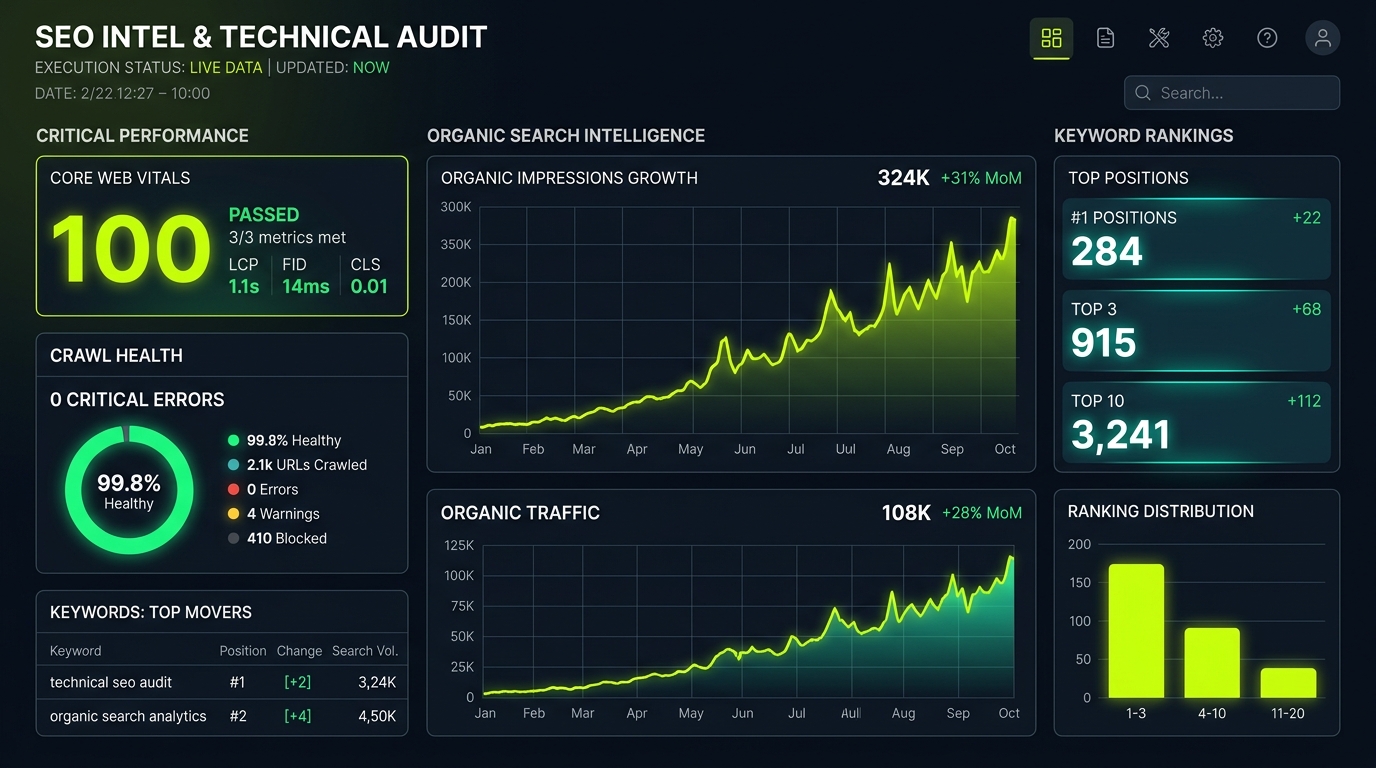Viewport: 1376px width, 768px height.
Task: Select the "organic search analytics" keyword row
Action: point(222,716)
